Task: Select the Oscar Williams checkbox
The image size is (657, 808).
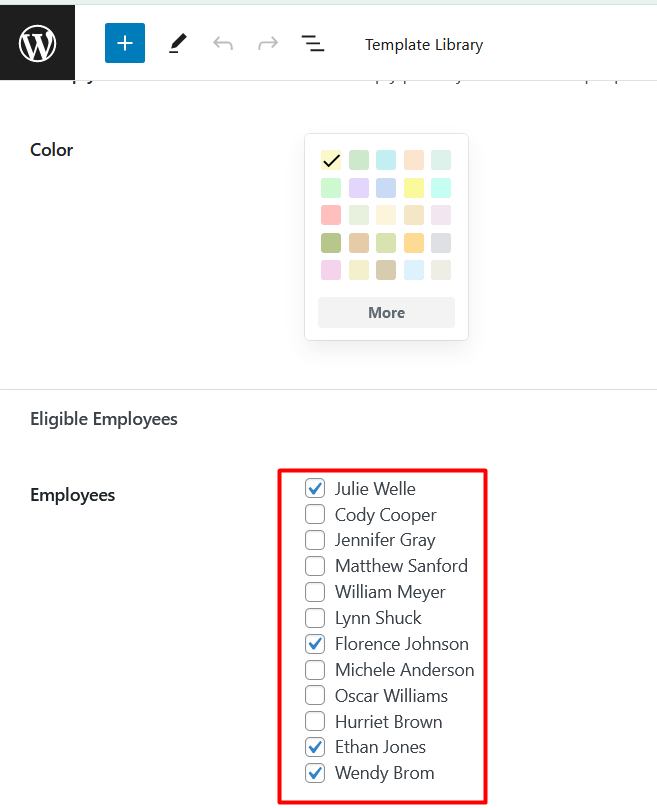Action: coord(315,696)
